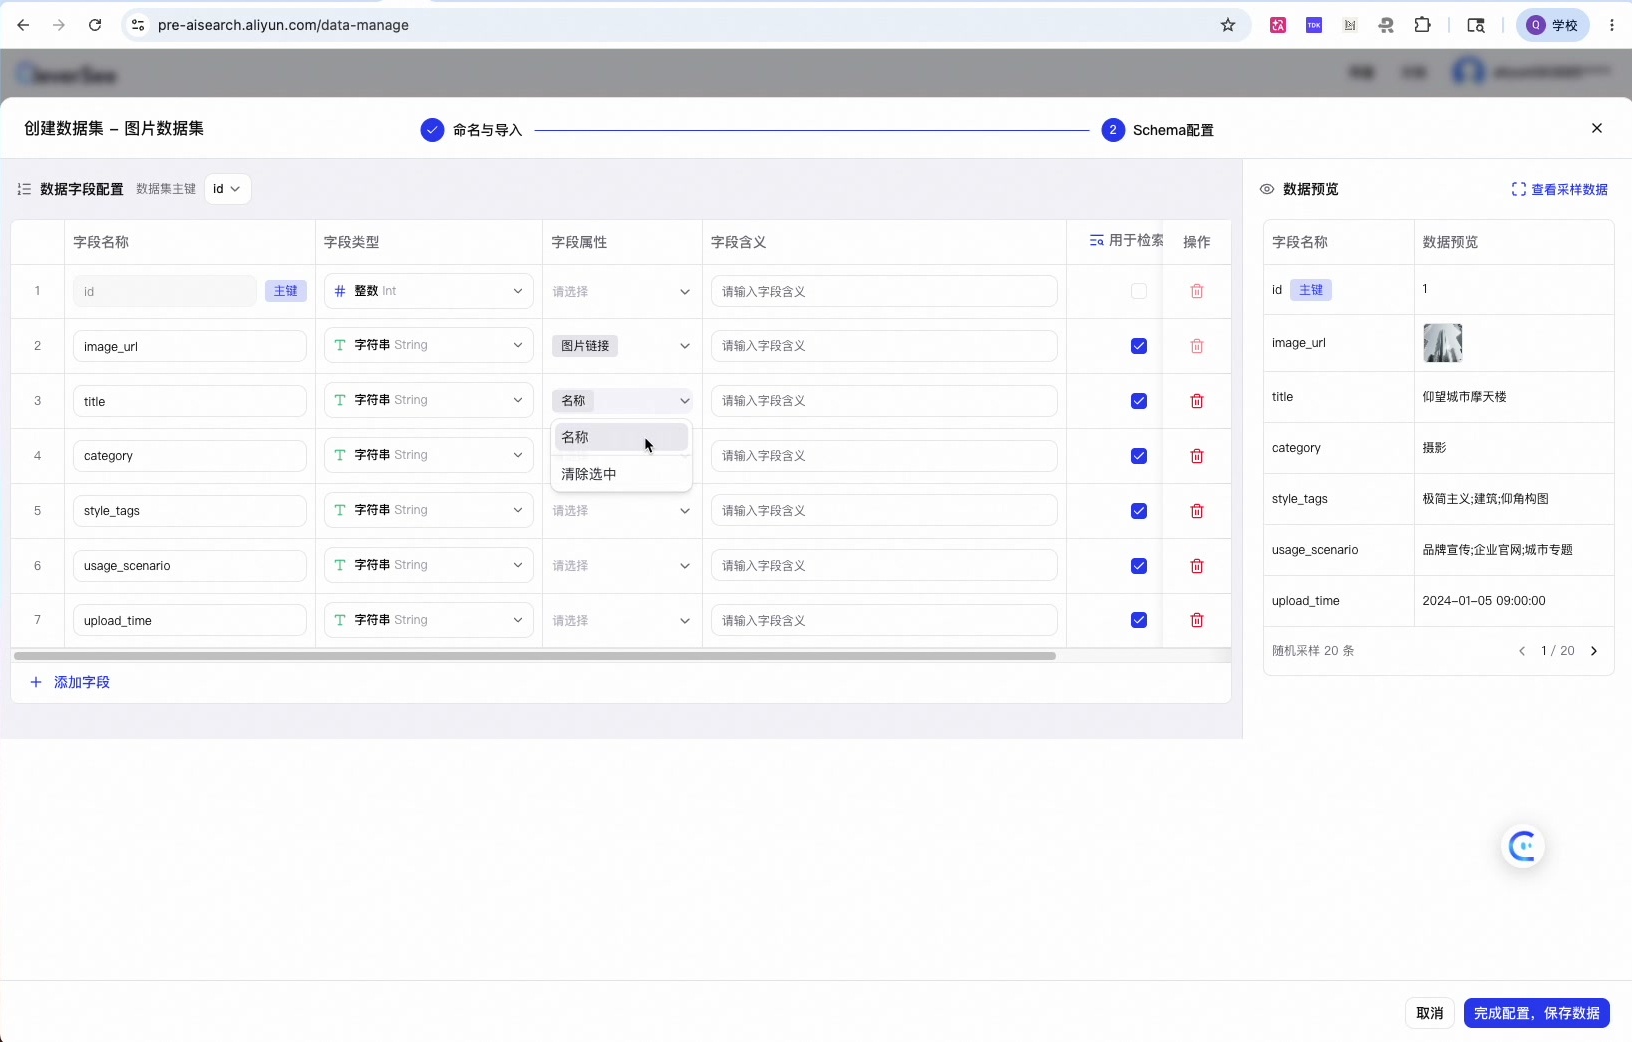Uncheck search checkbox for title
Viewport: 1632px width, 1042px height.
tap(1138, 401)
